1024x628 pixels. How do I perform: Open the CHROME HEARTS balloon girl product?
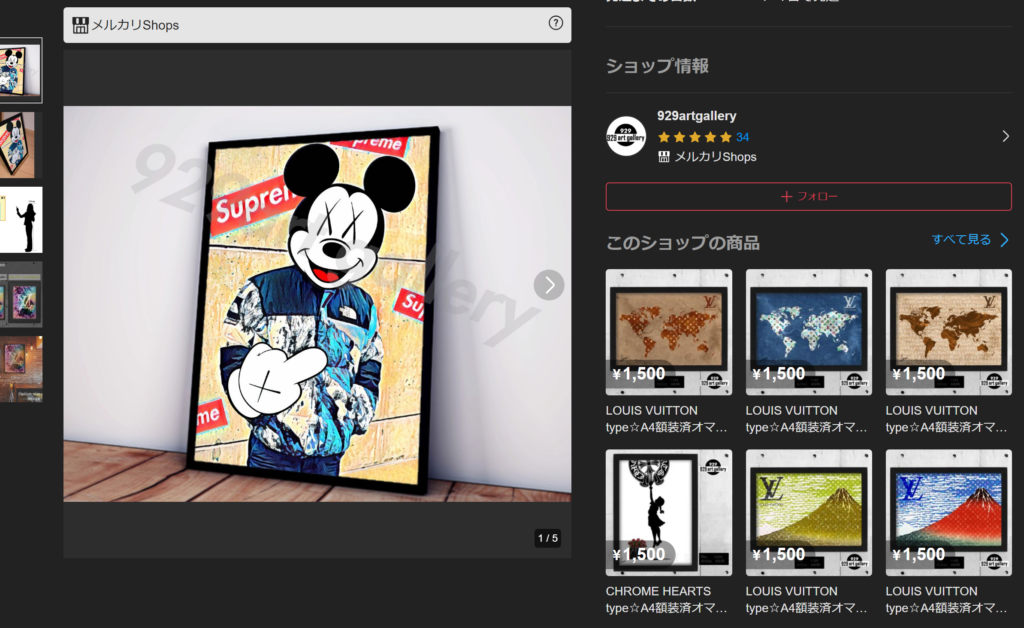click(668, 512)
